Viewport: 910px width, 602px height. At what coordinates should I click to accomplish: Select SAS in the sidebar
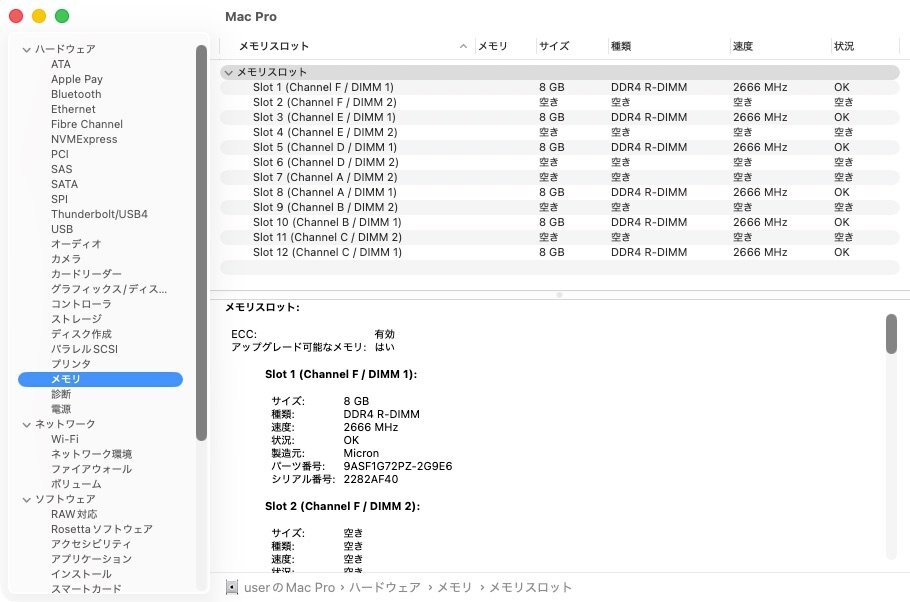[62, 169]
